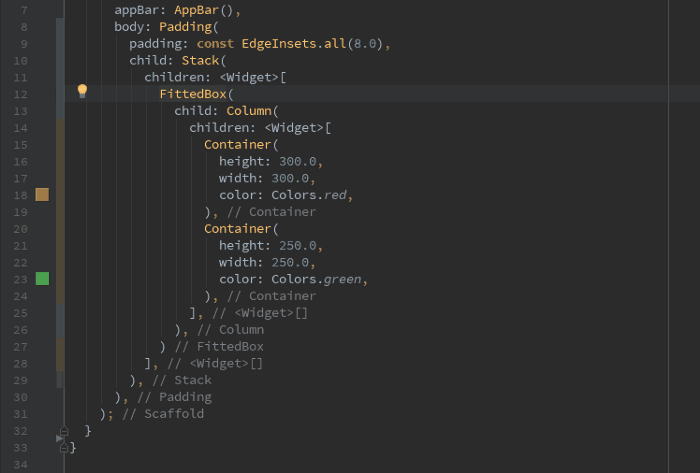Click line number 12 in the gutter

click(23, 93)
